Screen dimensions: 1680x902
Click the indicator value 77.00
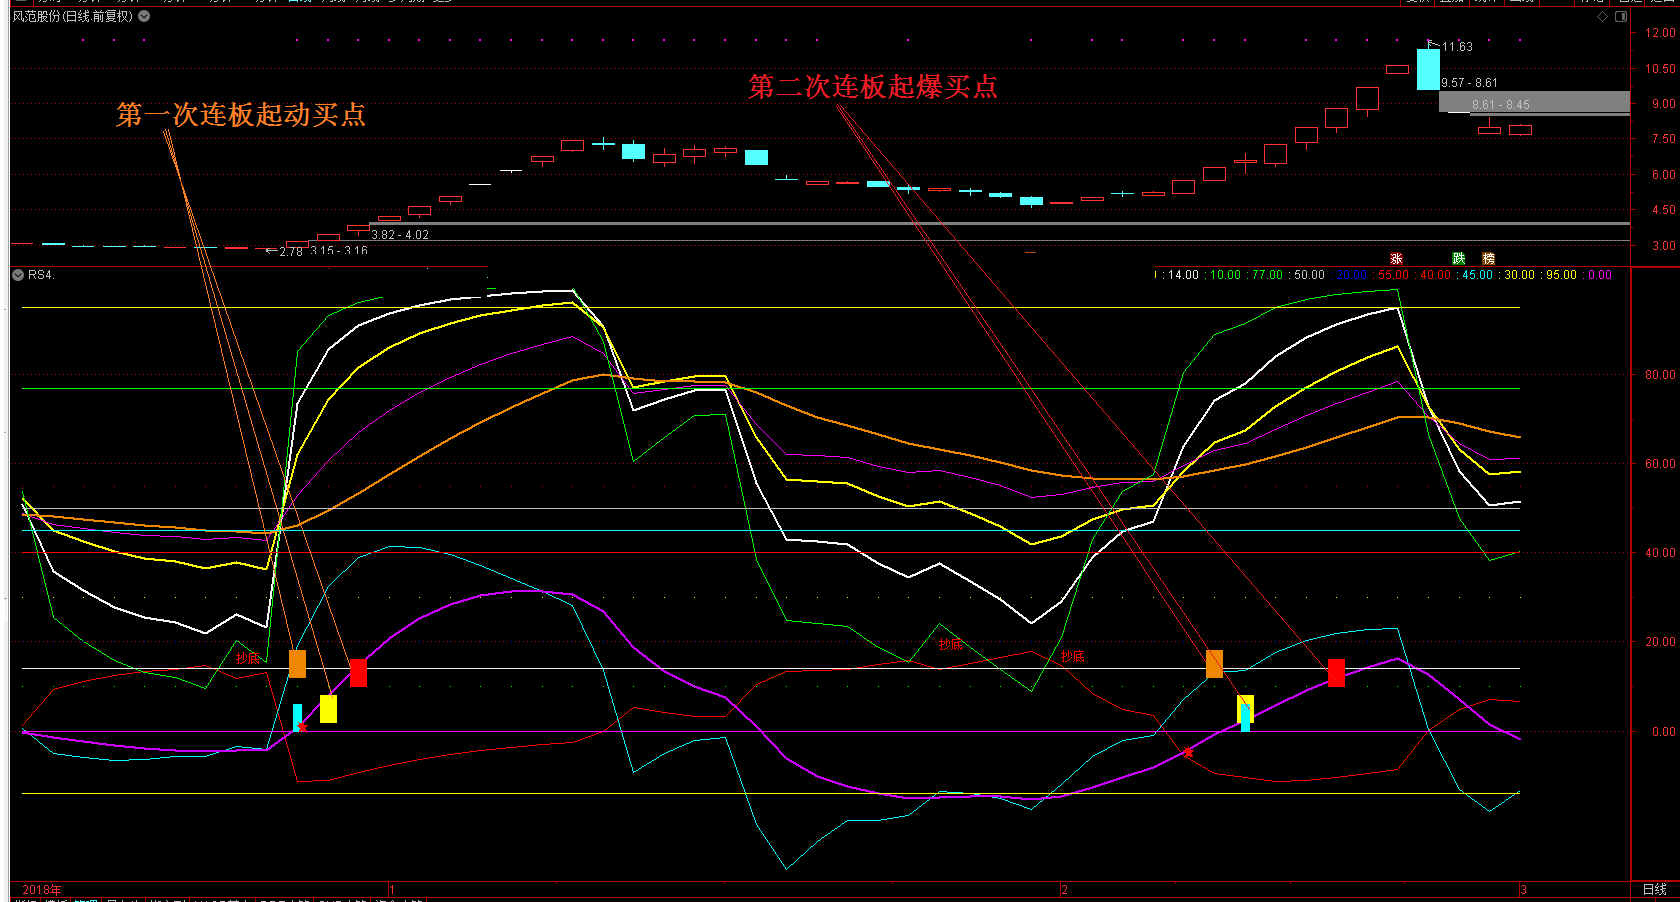1267,275
